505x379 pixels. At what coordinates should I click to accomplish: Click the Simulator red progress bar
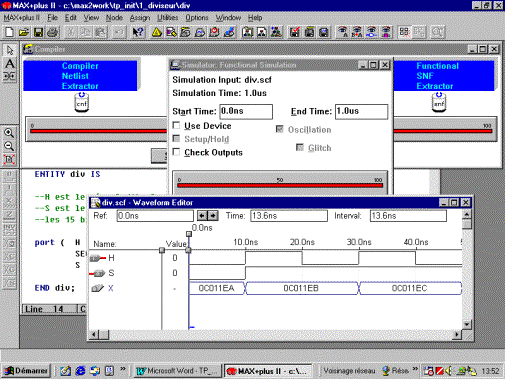tap(280, 185)
